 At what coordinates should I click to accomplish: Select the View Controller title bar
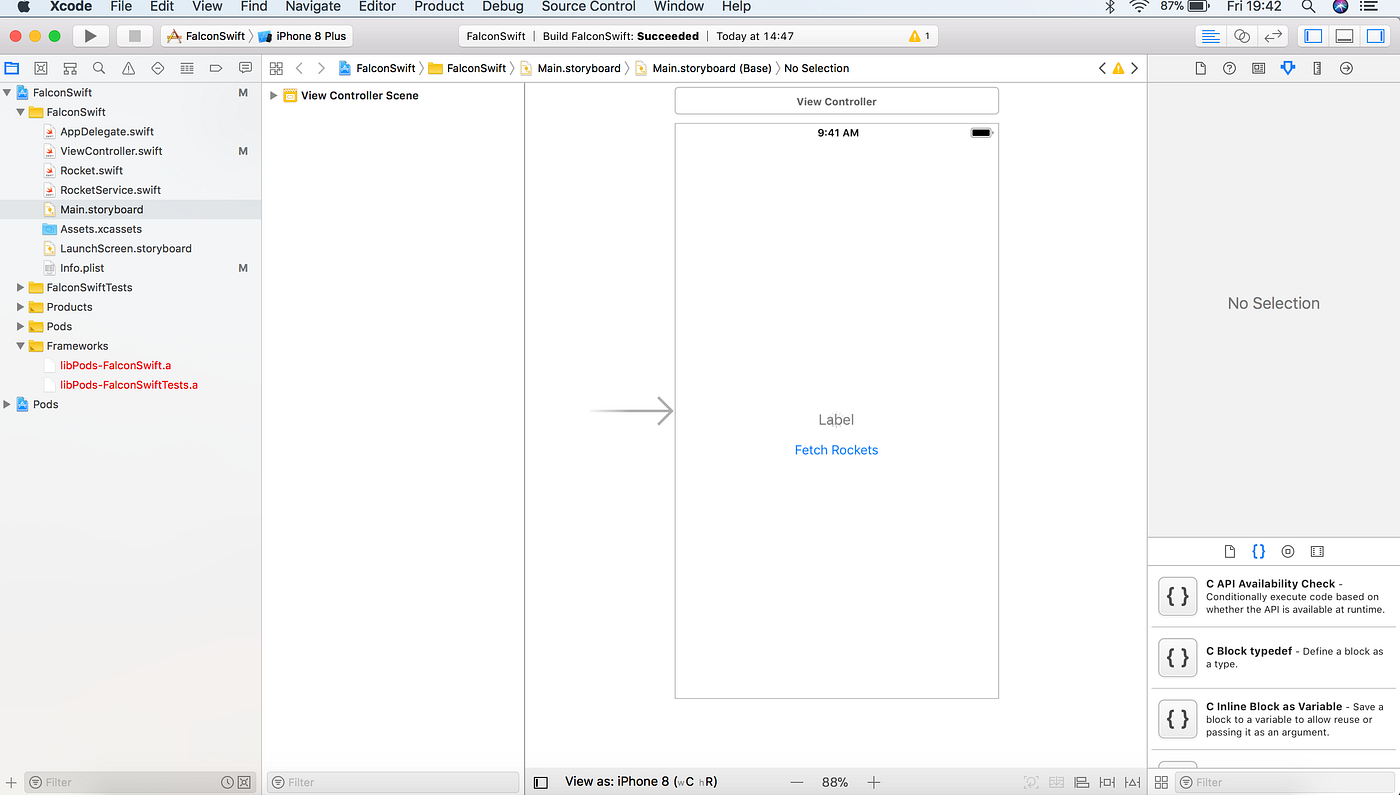pyautogui.click(x=837, y=101)
